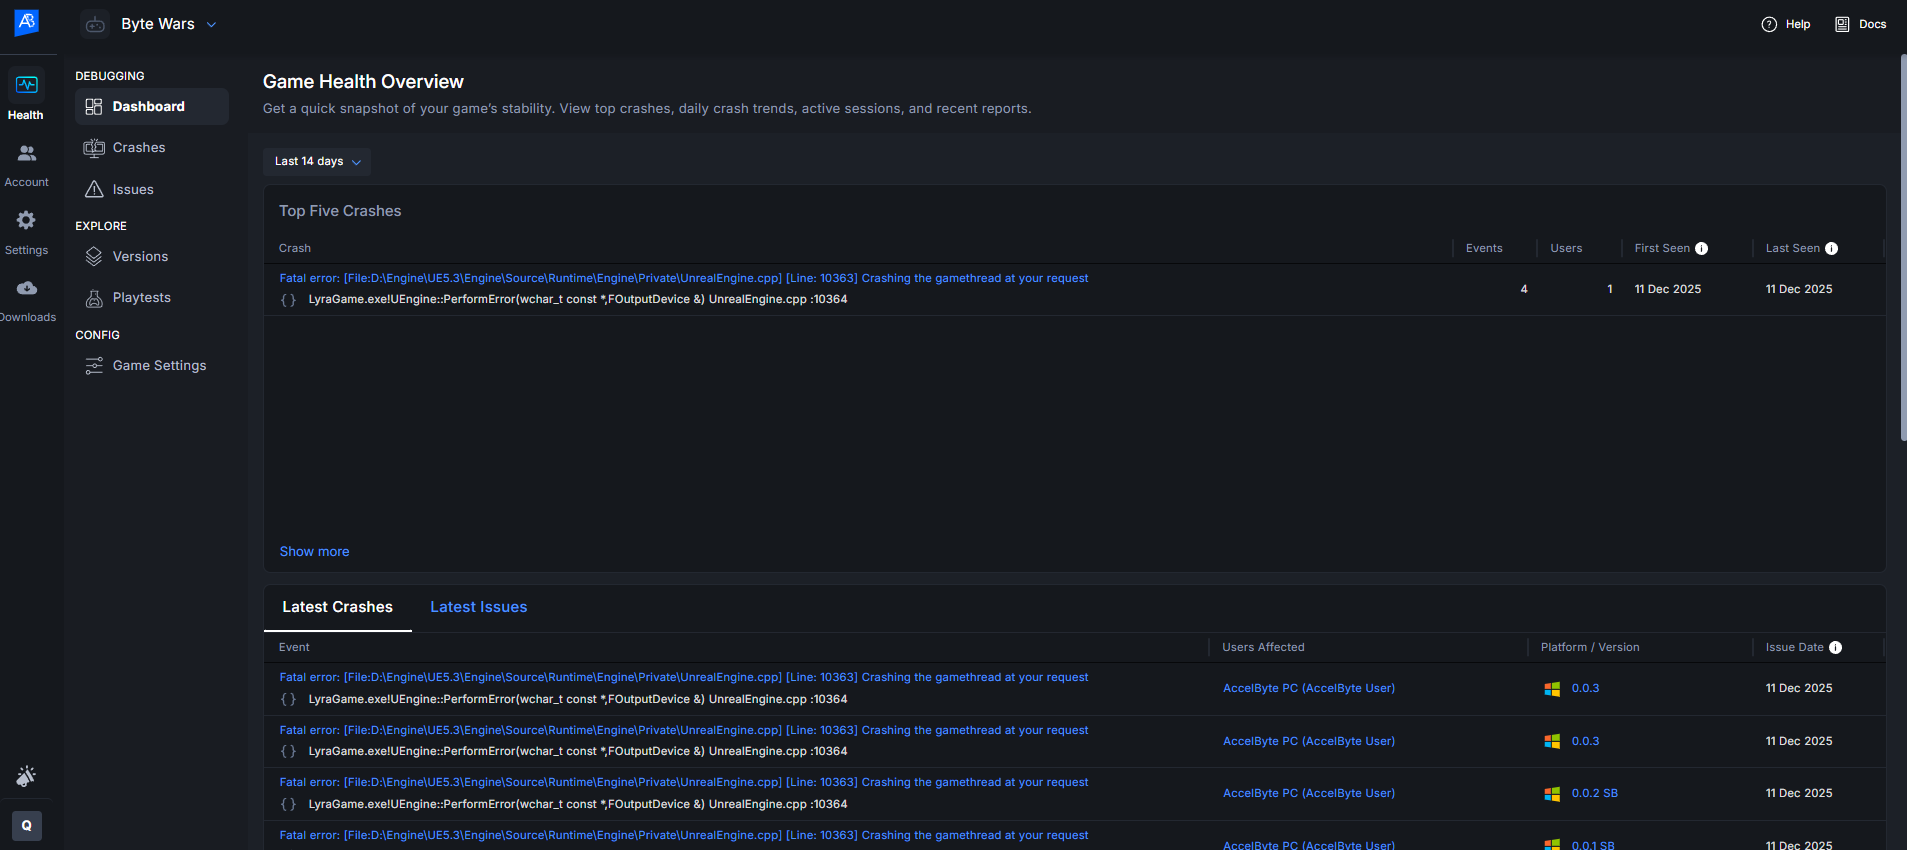Image resolution: width=1907 pixels, height=850 pixels.
Task: Click the Help text label
Action: tap(1798, 24)
